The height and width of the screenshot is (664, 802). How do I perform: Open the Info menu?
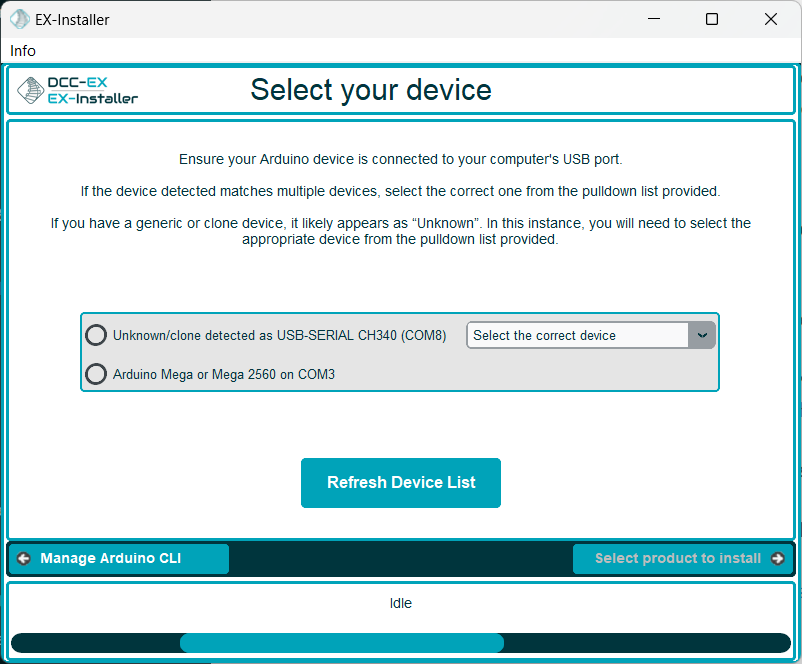[23, 50]
